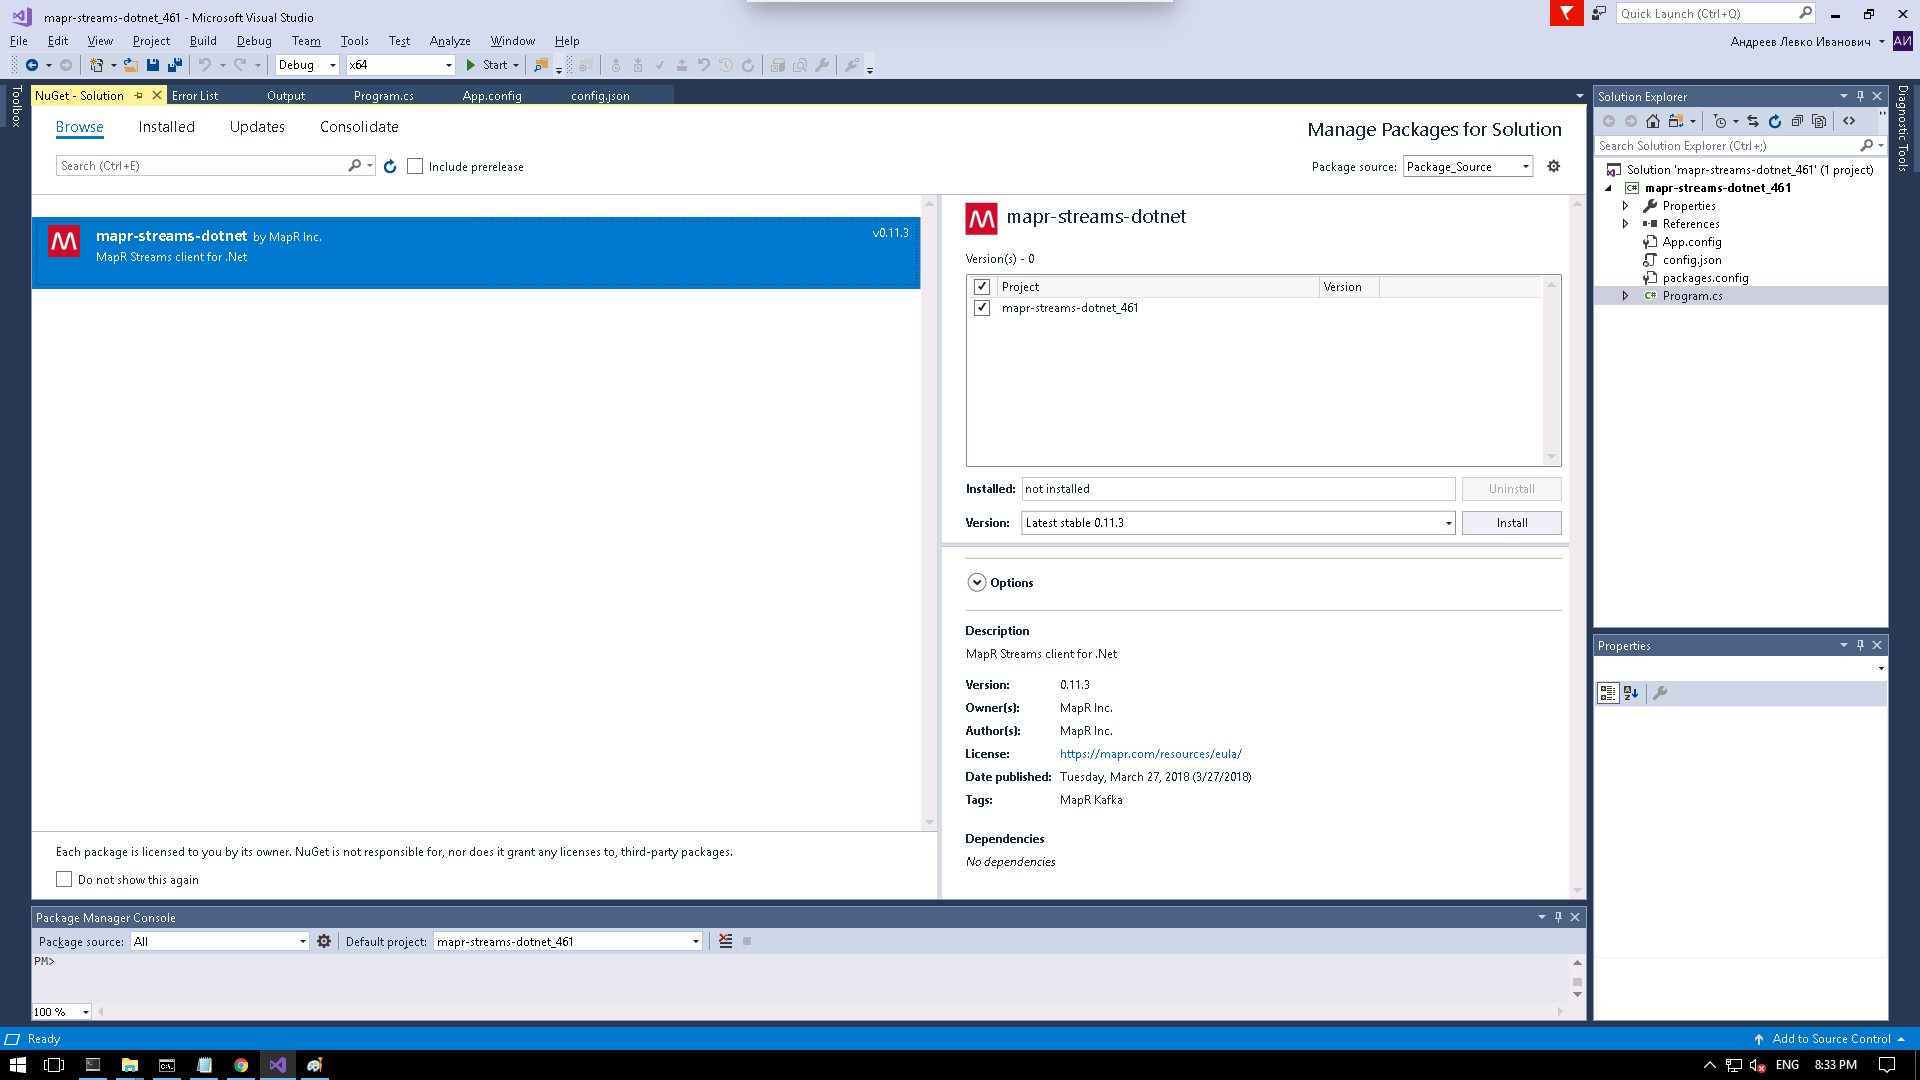The height and width of the screenshot is (1080, 1920).
Task: Click Pending Changes Filter icon
Action: pyautogui.click(x=1720, y=121)
